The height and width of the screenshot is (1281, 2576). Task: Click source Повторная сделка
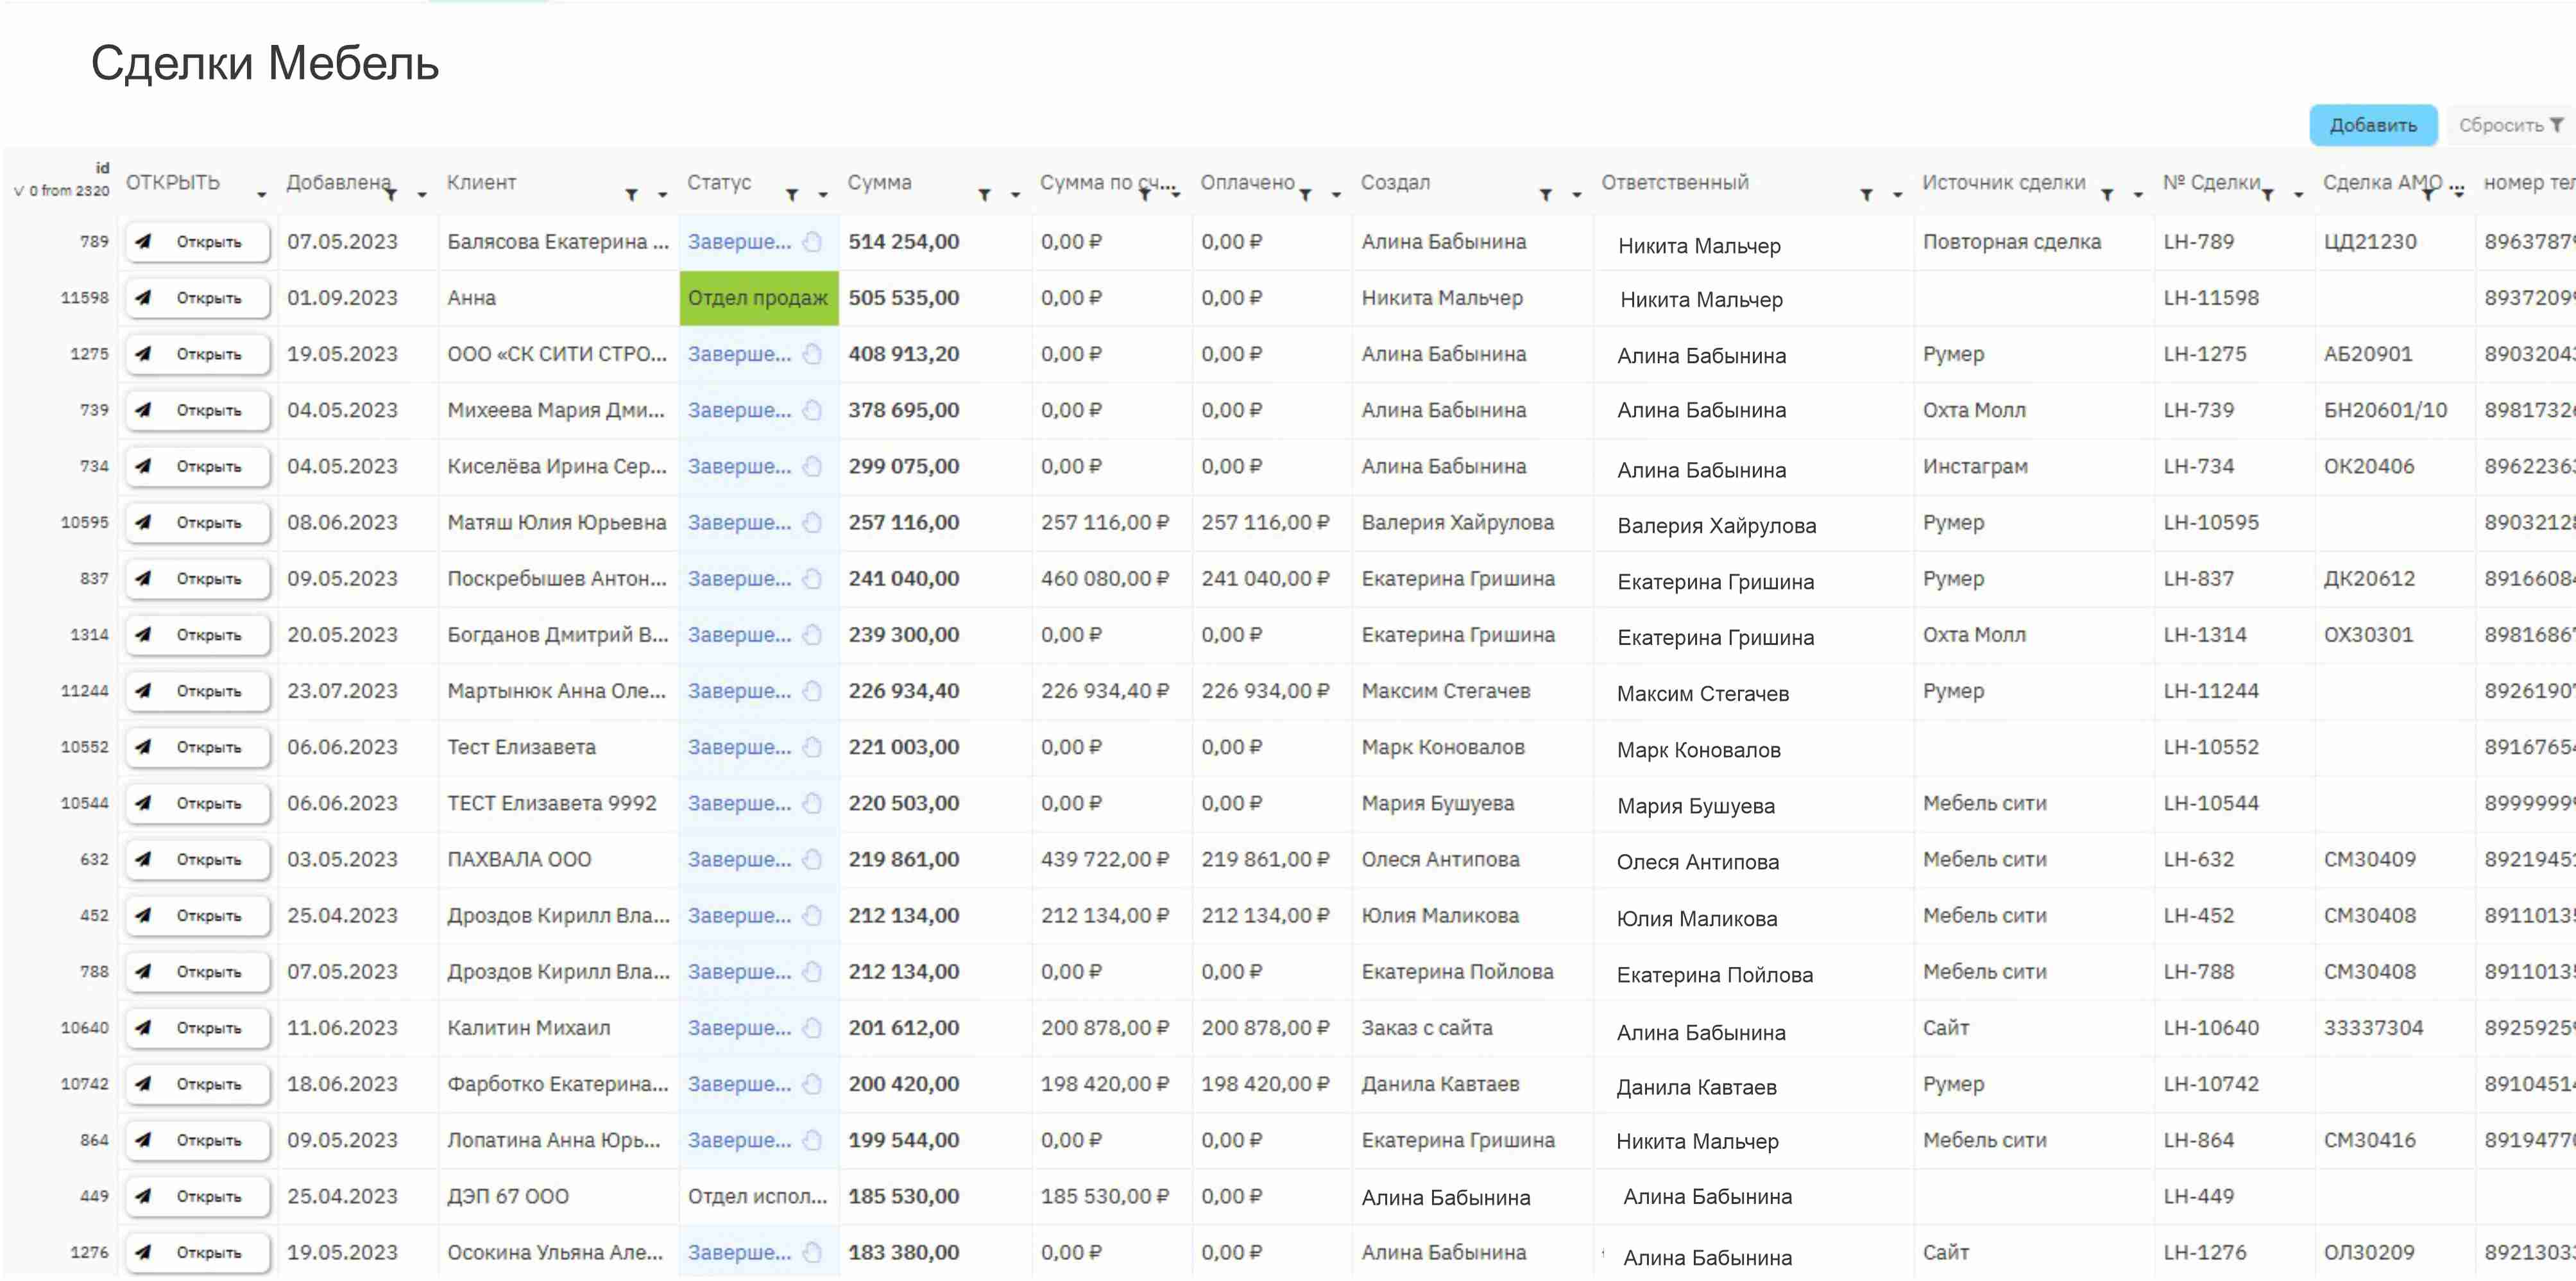point(2012,242)
